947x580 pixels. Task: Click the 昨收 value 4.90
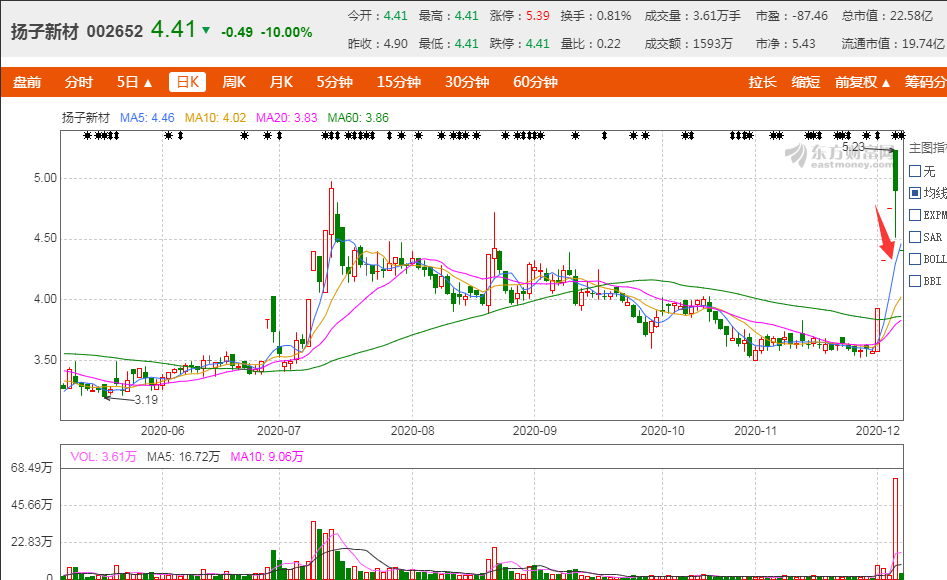tap(396, 44)
